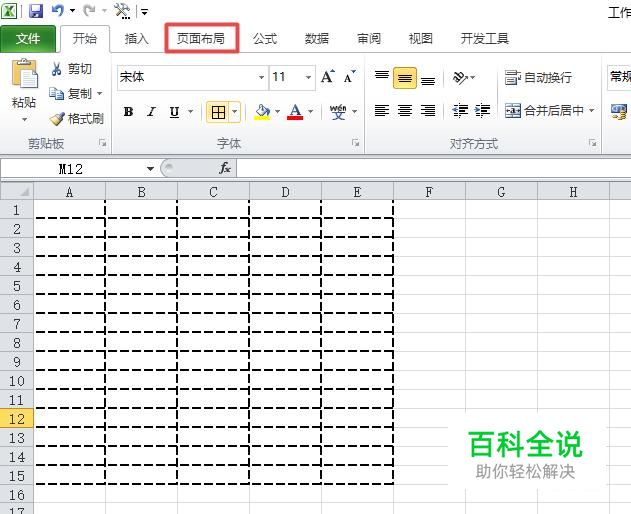The image size is (631, 514).
Task: Click the Undo arrow icon
Action: pyautogui.click(x=58, y=10)
